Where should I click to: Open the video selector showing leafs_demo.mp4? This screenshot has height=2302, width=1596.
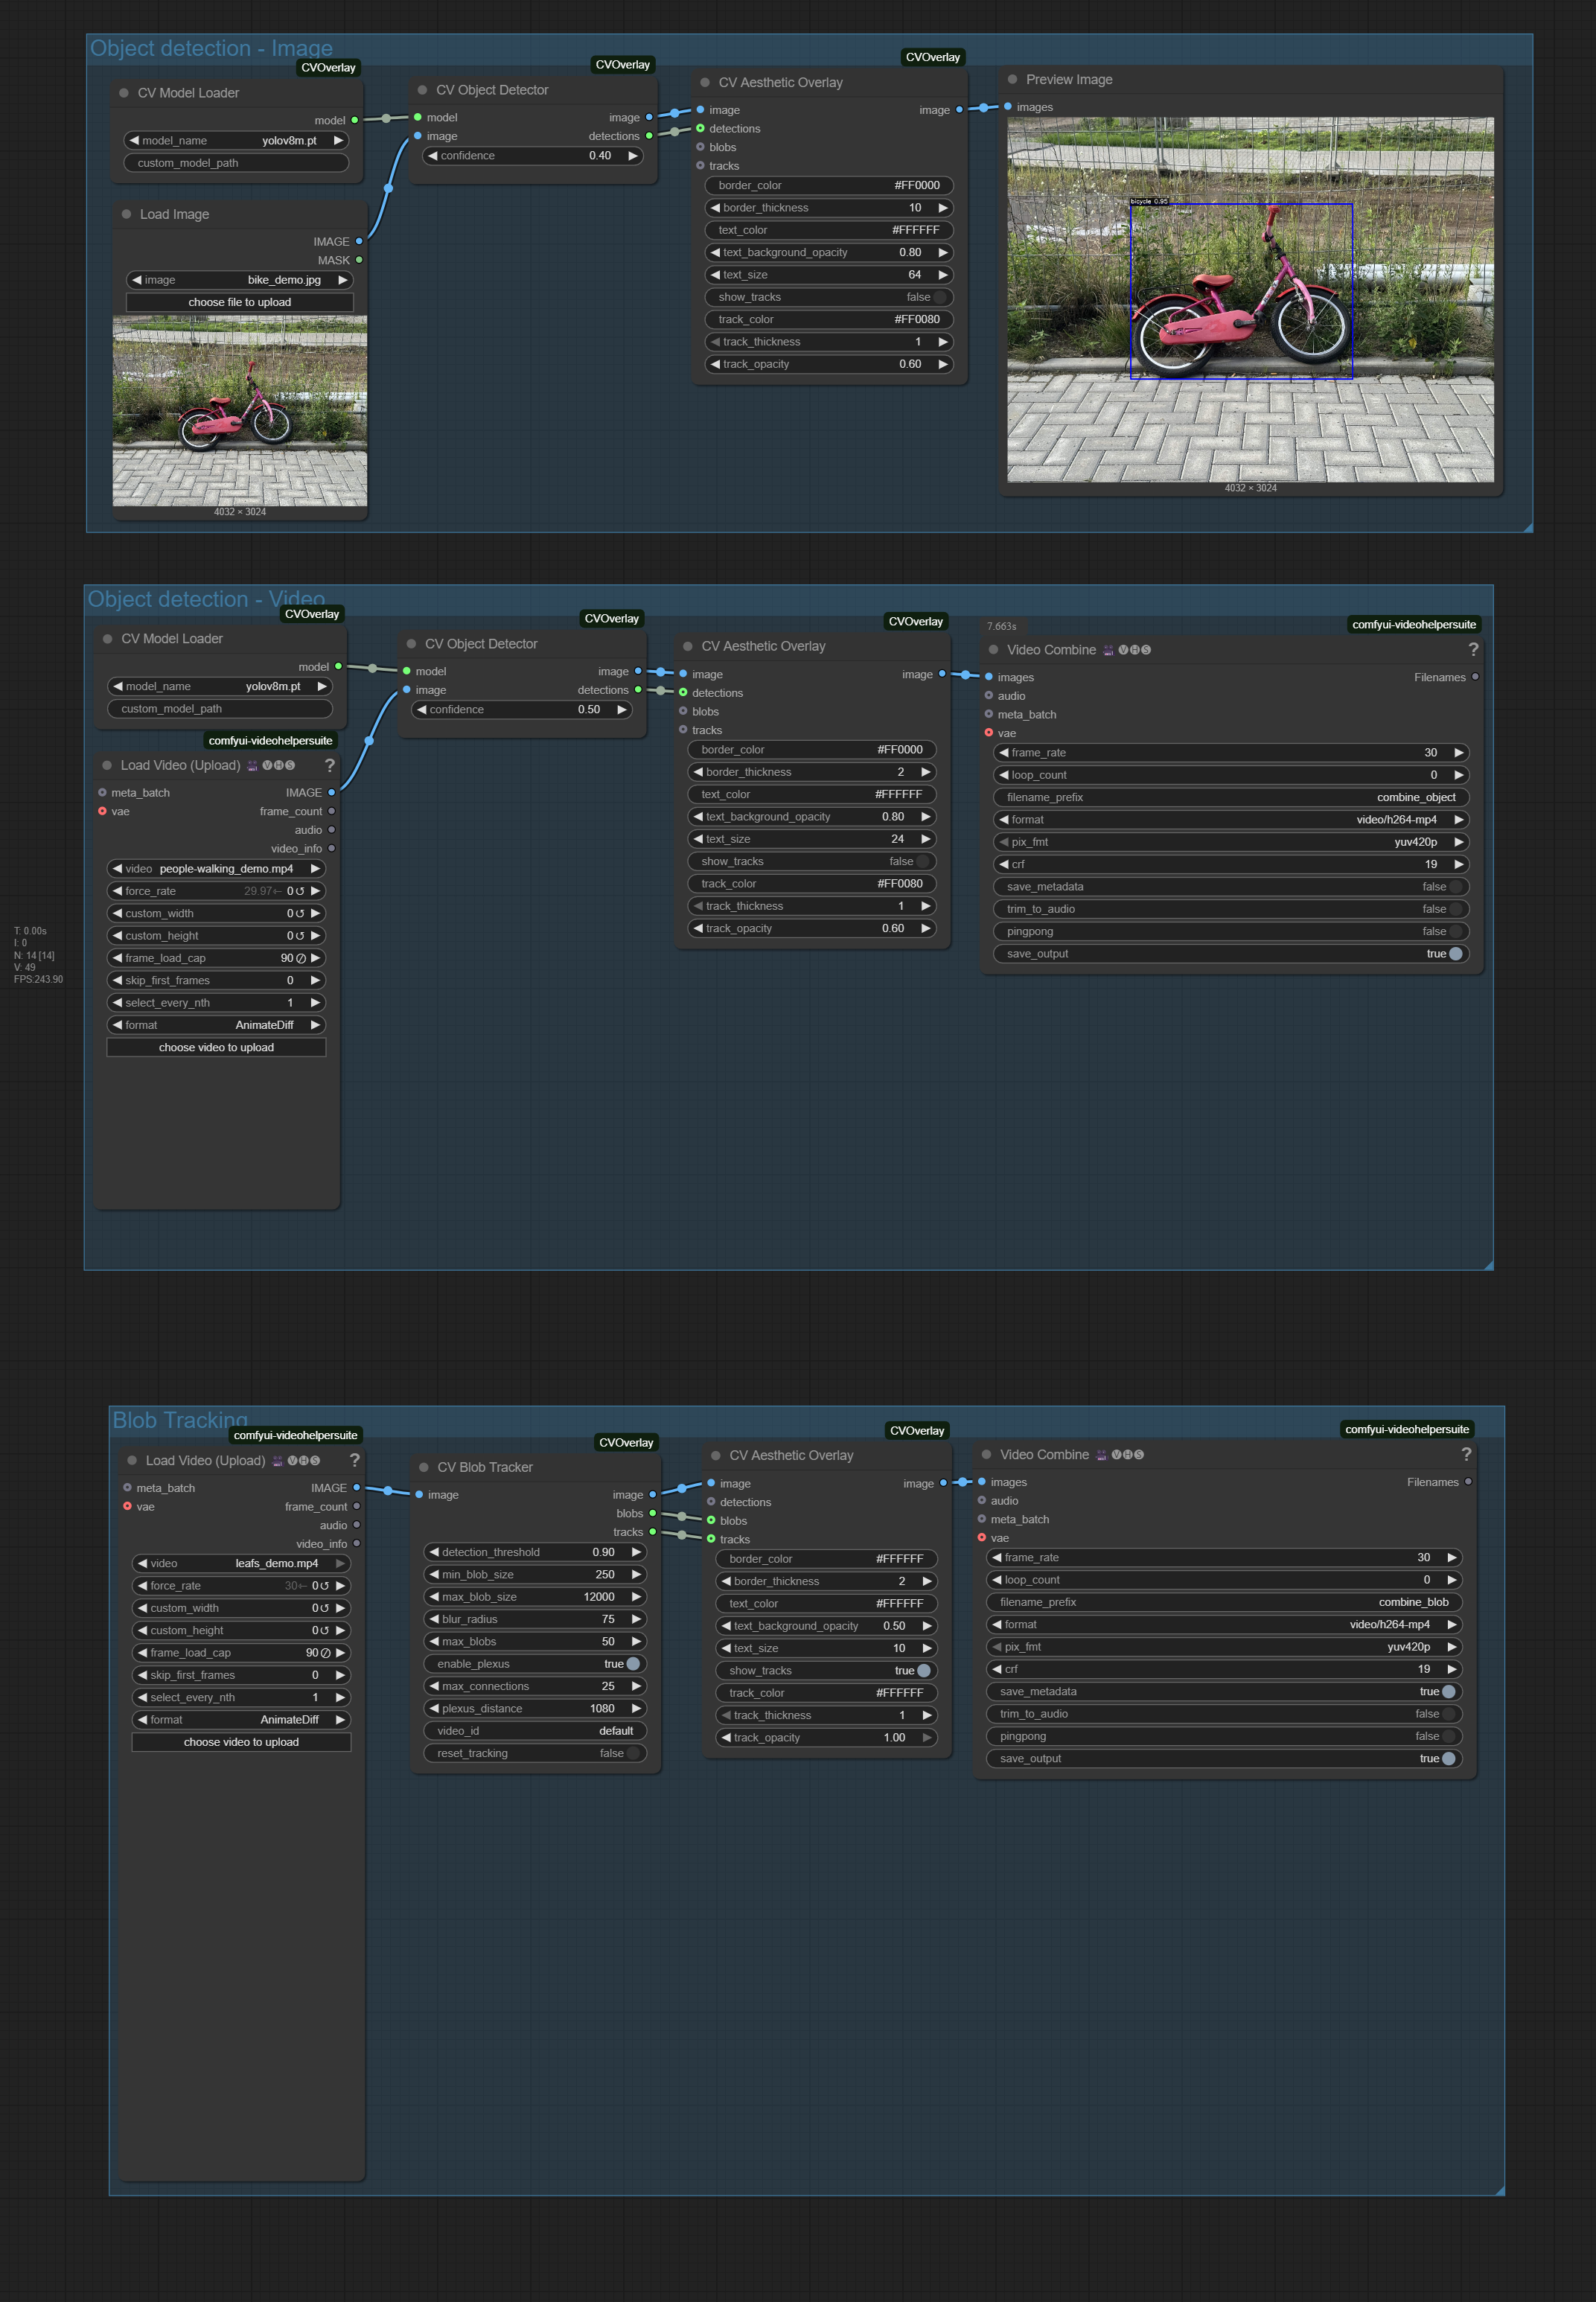[x=241, y=1563]
